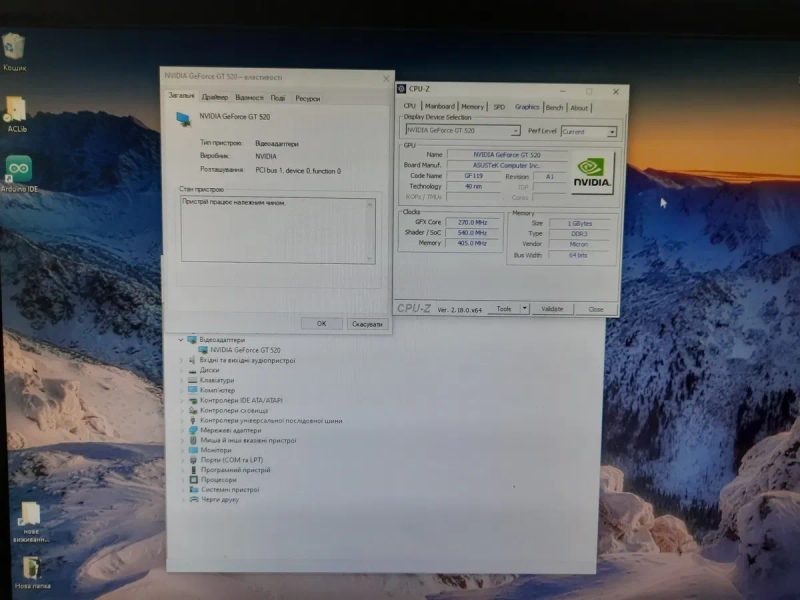Click the display adapter icon in properties dialog
Image resolution: width=800 pixels, height=600 pixels.
tap(183, 119)
